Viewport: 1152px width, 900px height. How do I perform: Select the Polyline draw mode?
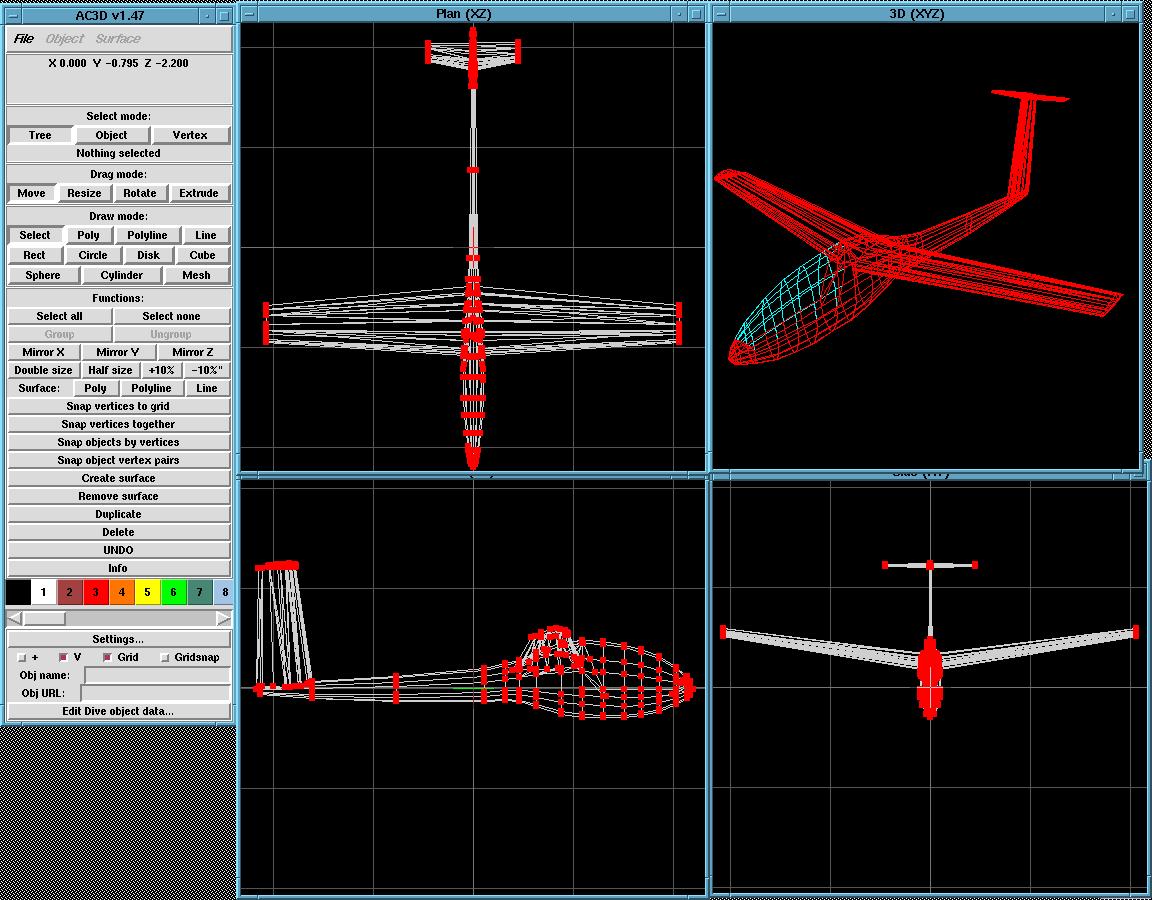[147, 235]
